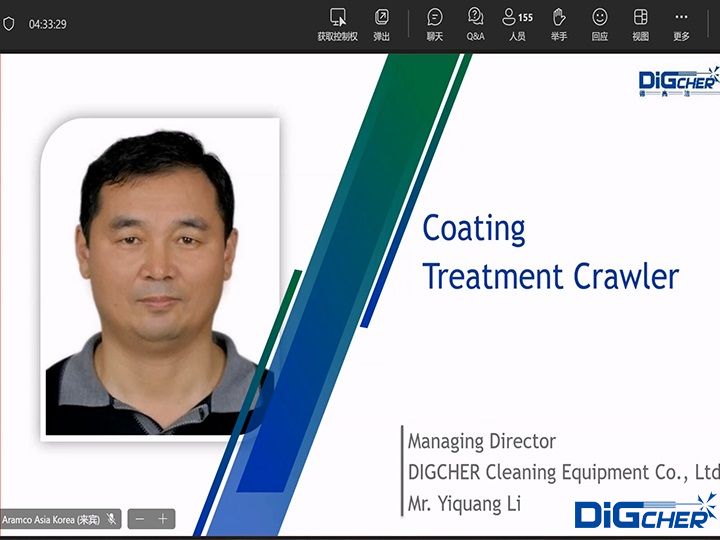Click the speaker portrait photo on slide
The height and width of the screenshot is (540, 720).
(x=160, y=278)
